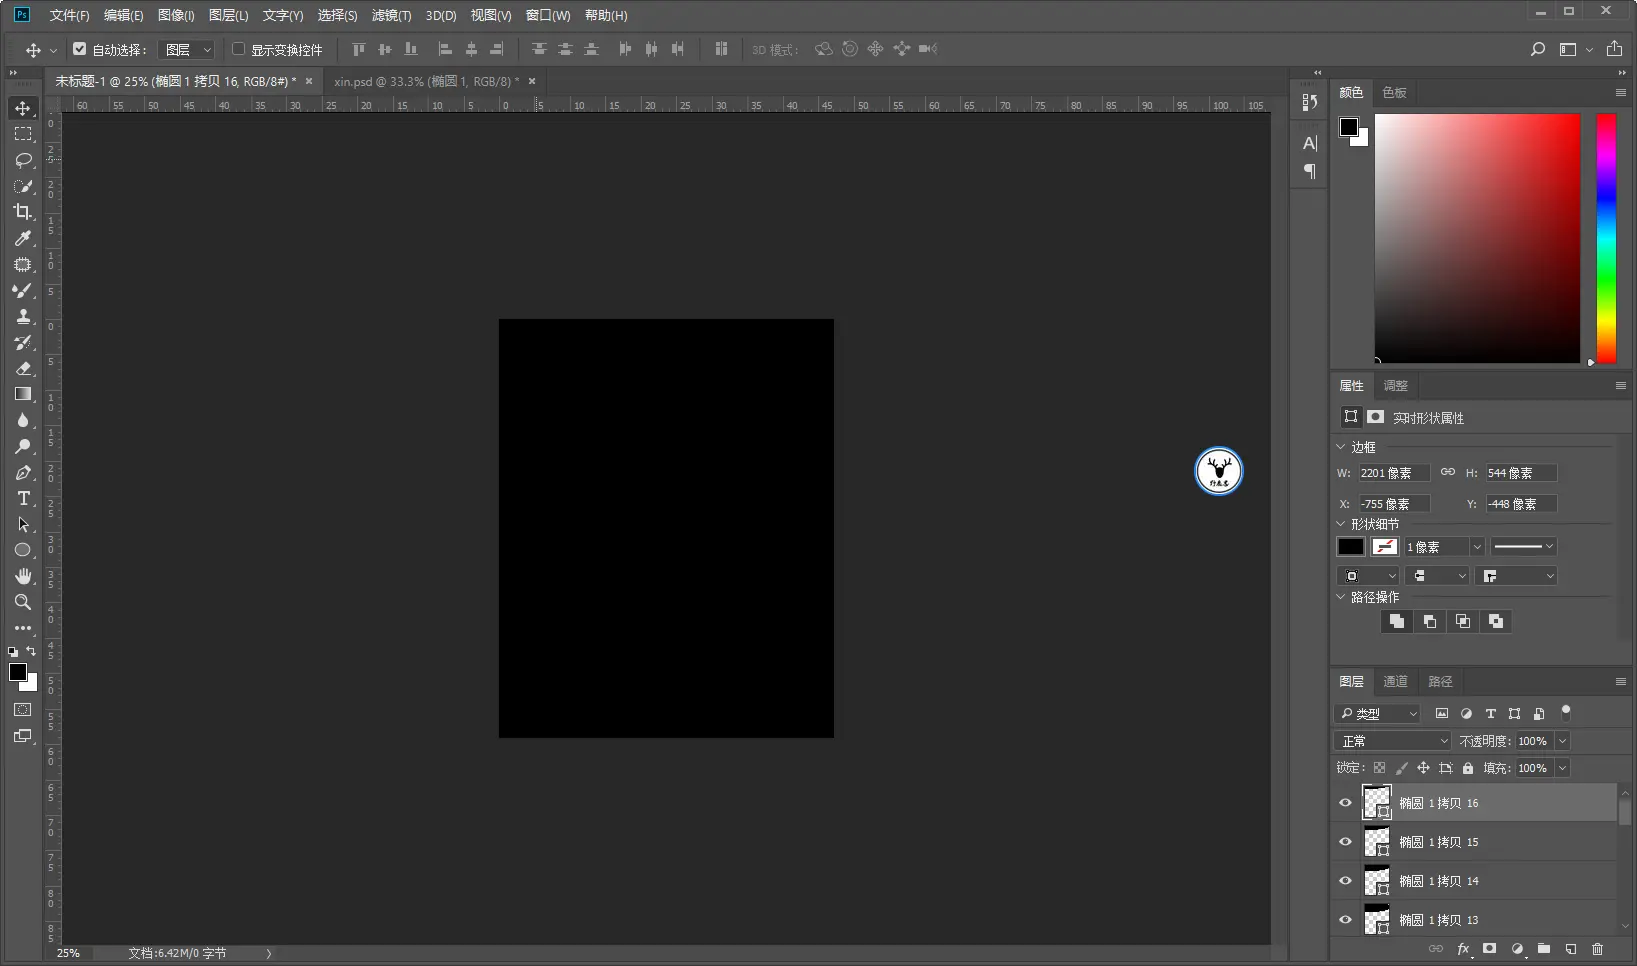Add a layer mask icon
This screenshot has width=1637, height=966.
tap(1489, 948)
